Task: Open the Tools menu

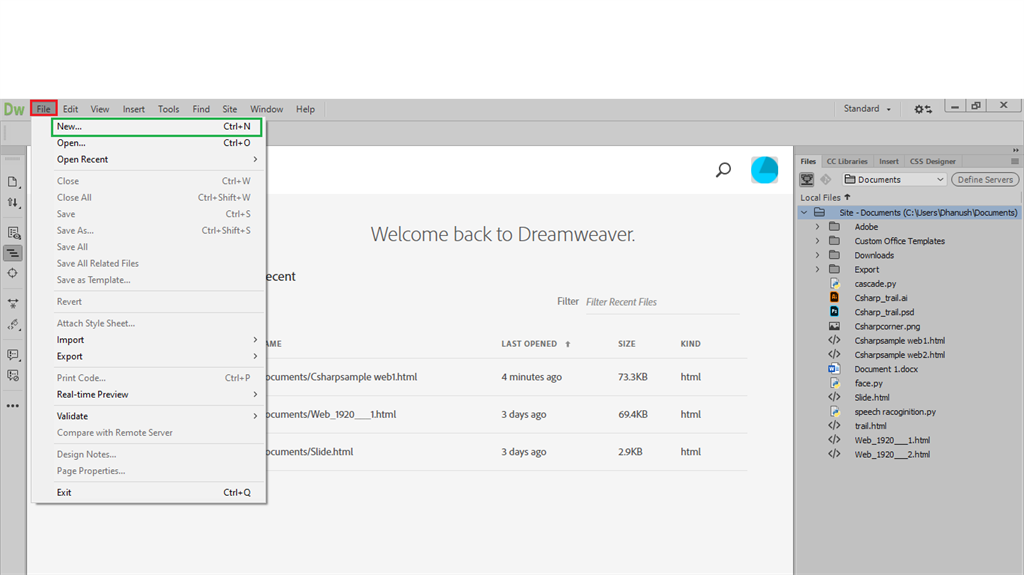Action: coord(168,109)
